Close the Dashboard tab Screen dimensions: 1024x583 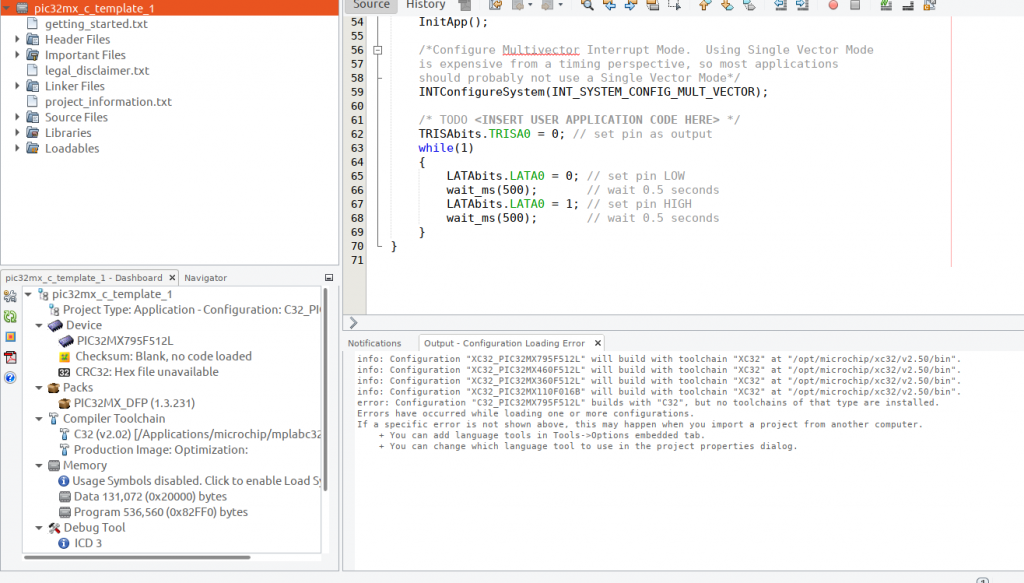[172, 277]
